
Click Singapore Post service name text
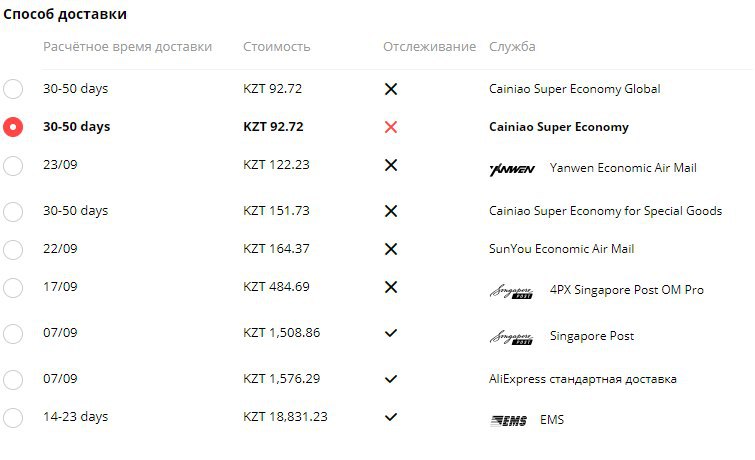point(592,336)
